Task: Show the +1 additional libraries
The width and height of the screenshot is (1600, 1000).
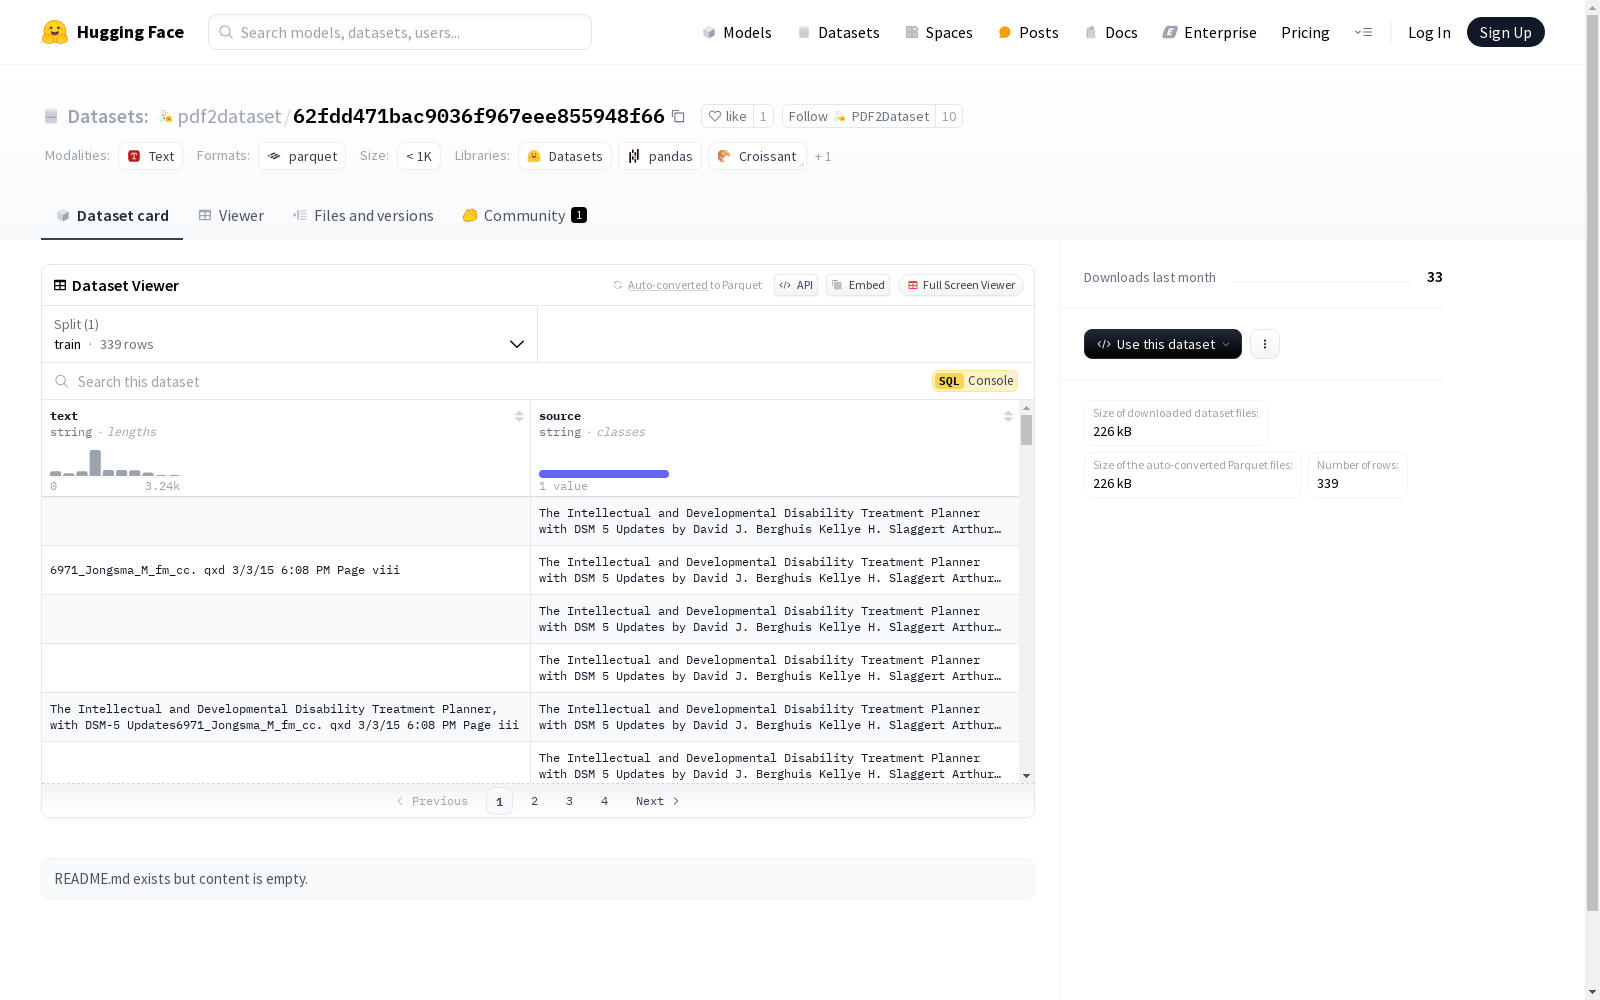Action: (x=823, y=156)
